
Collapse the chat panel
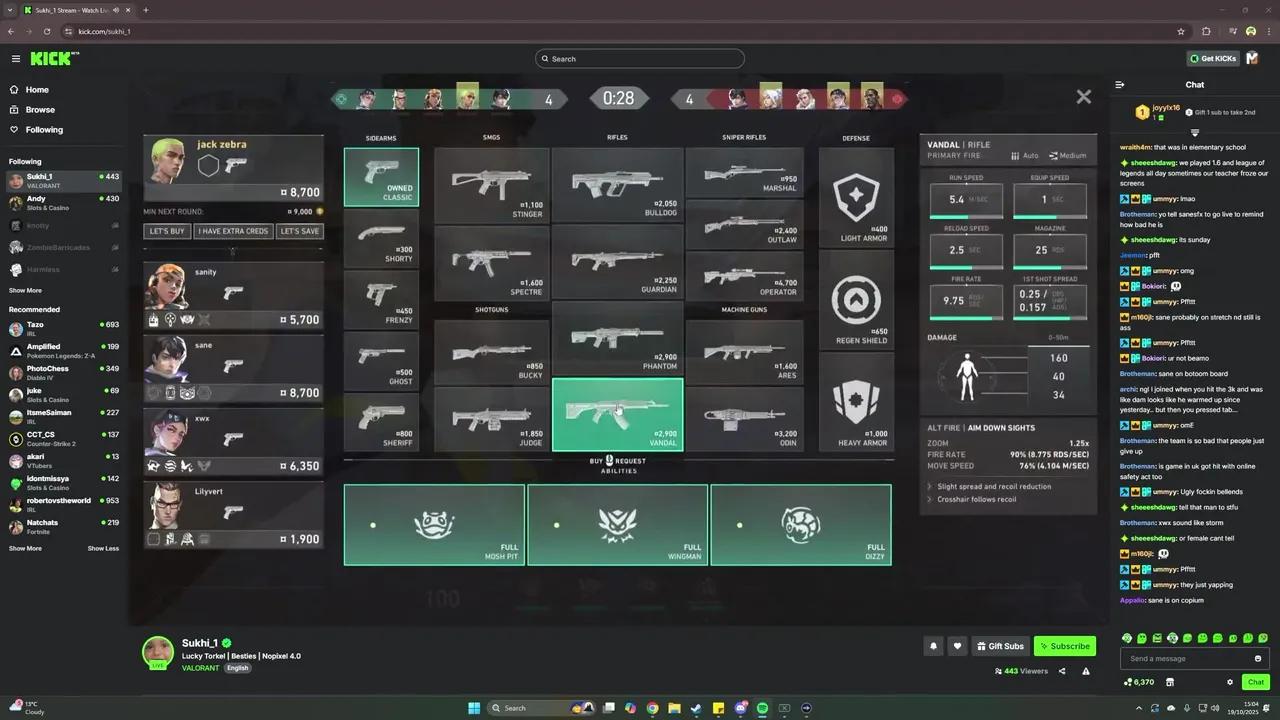click(1120, 85)
